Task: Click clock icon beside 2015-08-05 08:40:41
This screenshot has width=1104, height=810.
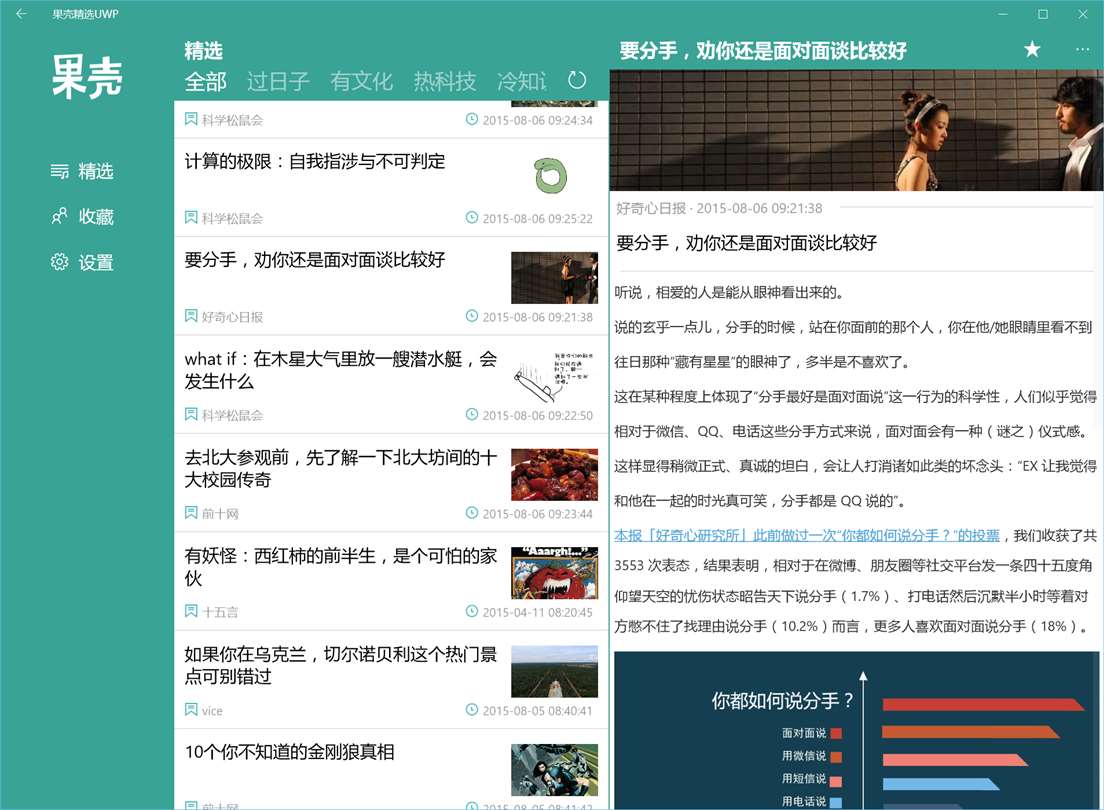Action: tap(472, 710)
